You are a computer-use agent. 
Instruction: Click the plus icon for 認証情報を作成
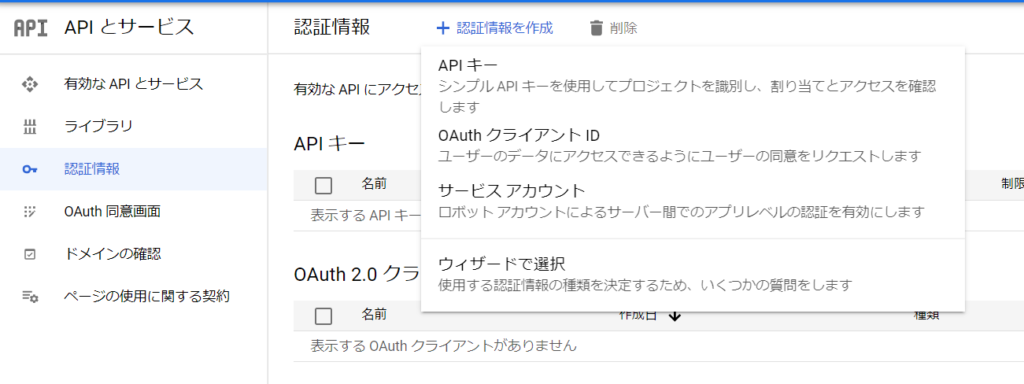(x=443, y=28)
